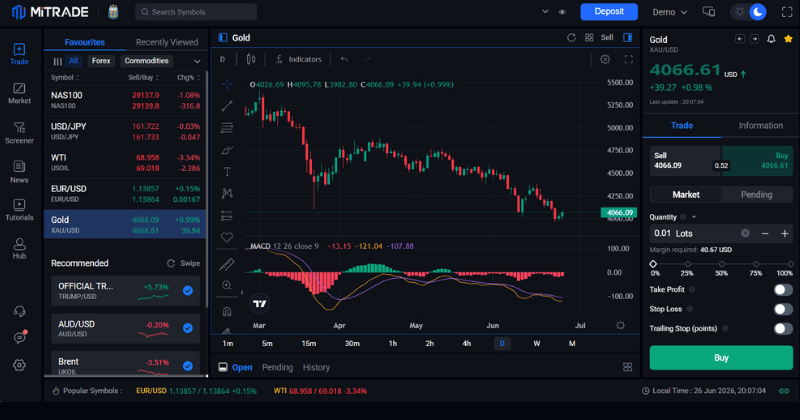Open chart settings gear
Viewport: 800px width, 420px height.
(x=605, y=60)
